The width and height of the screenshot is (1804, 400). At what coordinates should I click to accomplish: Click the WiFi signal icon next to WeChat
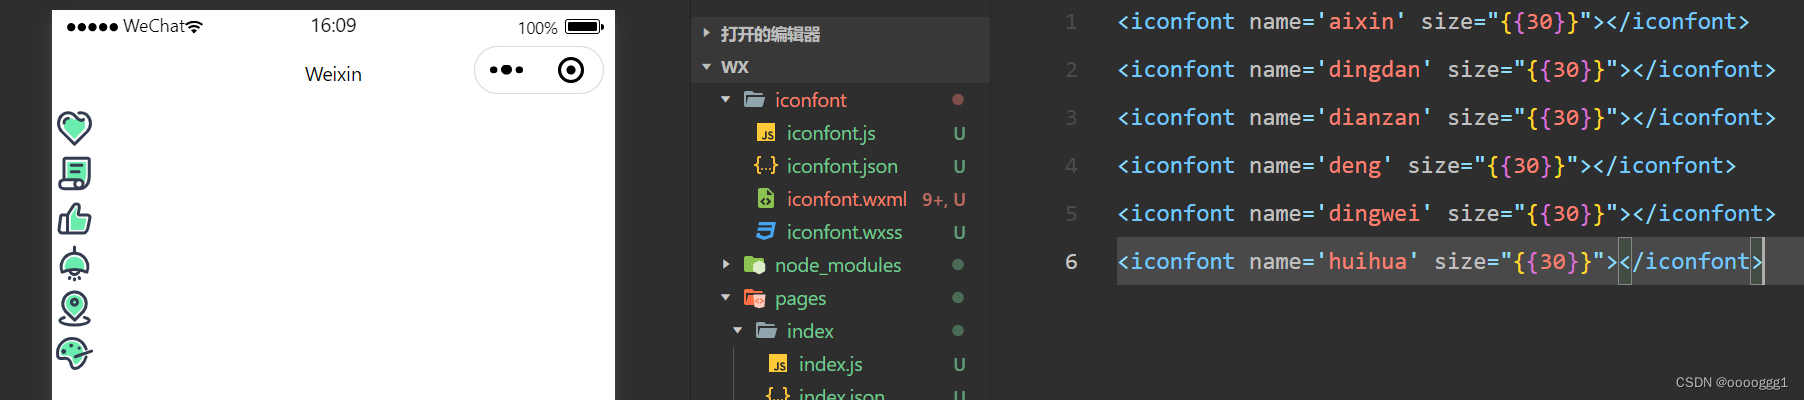point(194,26)
